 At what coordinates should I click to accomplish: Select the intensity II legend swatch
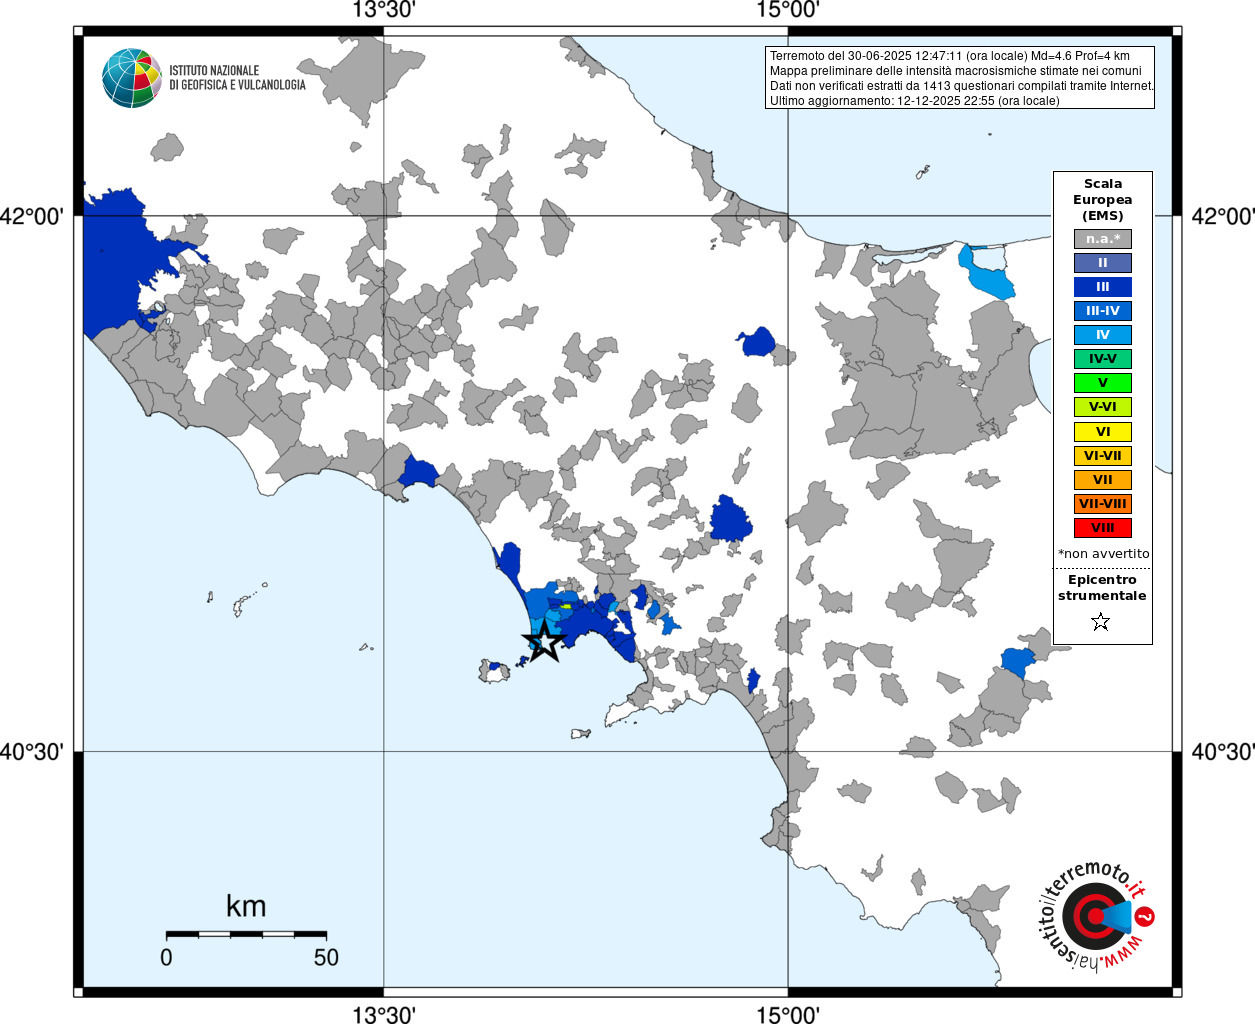[x=1102, y=263]
